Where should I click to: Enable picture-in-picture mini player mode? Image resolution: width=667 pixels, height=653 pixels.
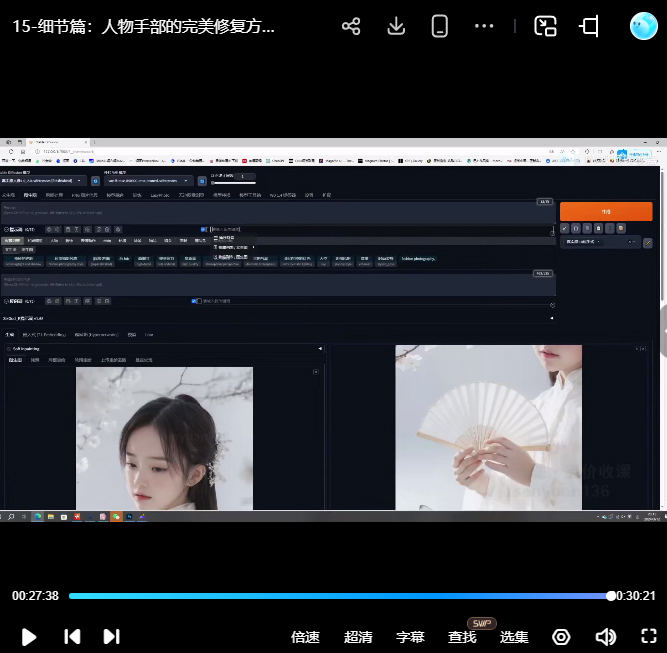pyautogui.click(x=545, y=27)
